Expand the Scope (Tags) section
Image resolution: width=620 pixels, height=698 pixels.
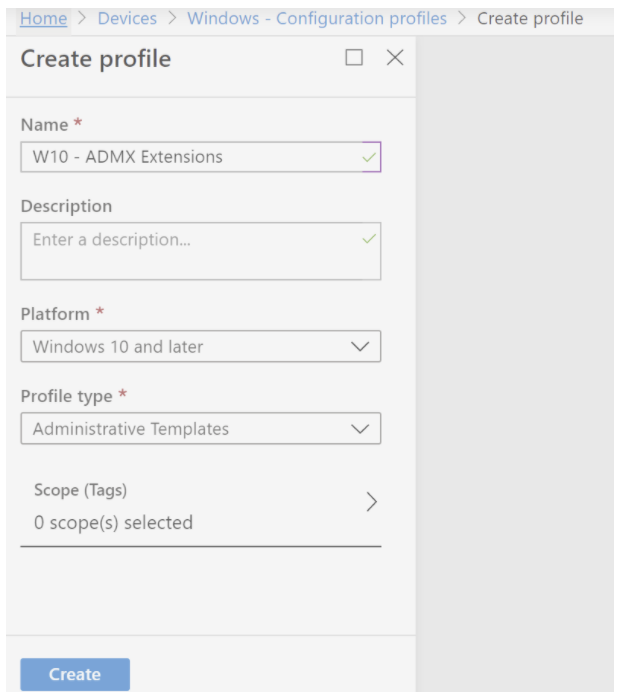pos(200,506)
